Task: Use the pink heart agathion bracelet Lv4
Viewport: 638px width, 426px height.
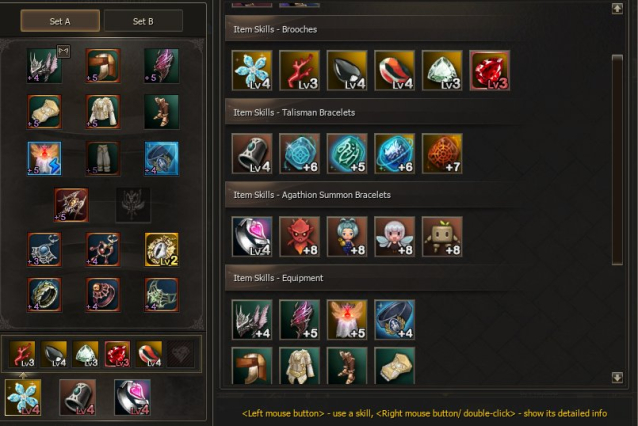Action: tap(252, 237)
